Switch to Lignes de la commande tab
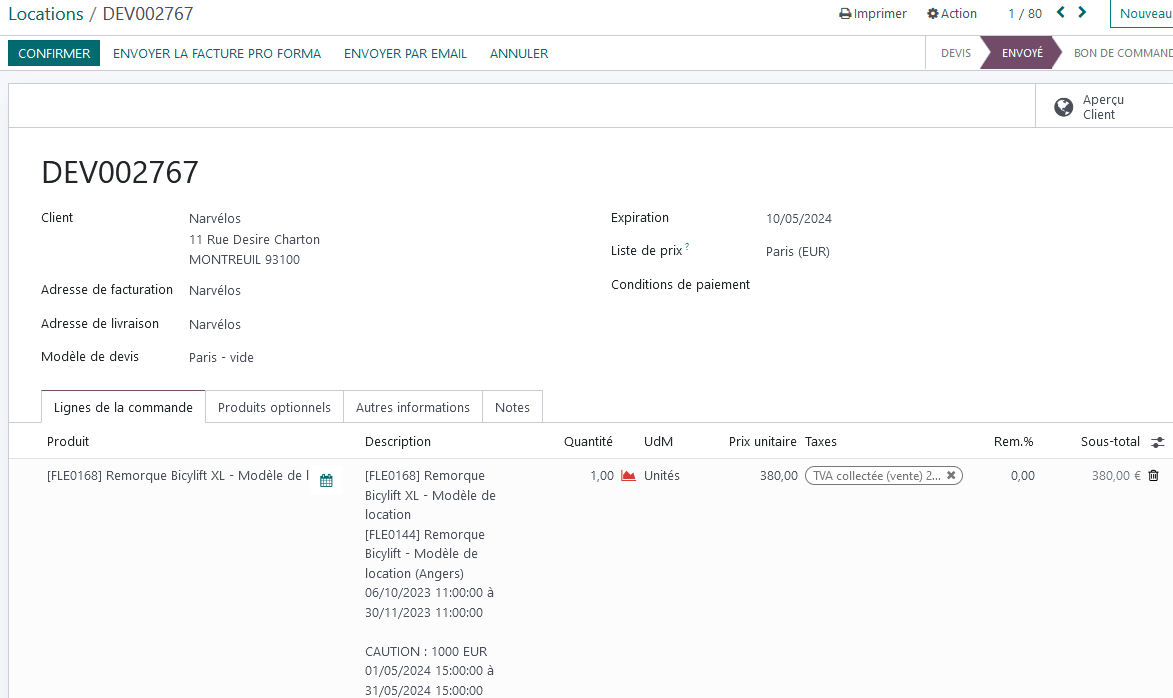 coord(123,407)
